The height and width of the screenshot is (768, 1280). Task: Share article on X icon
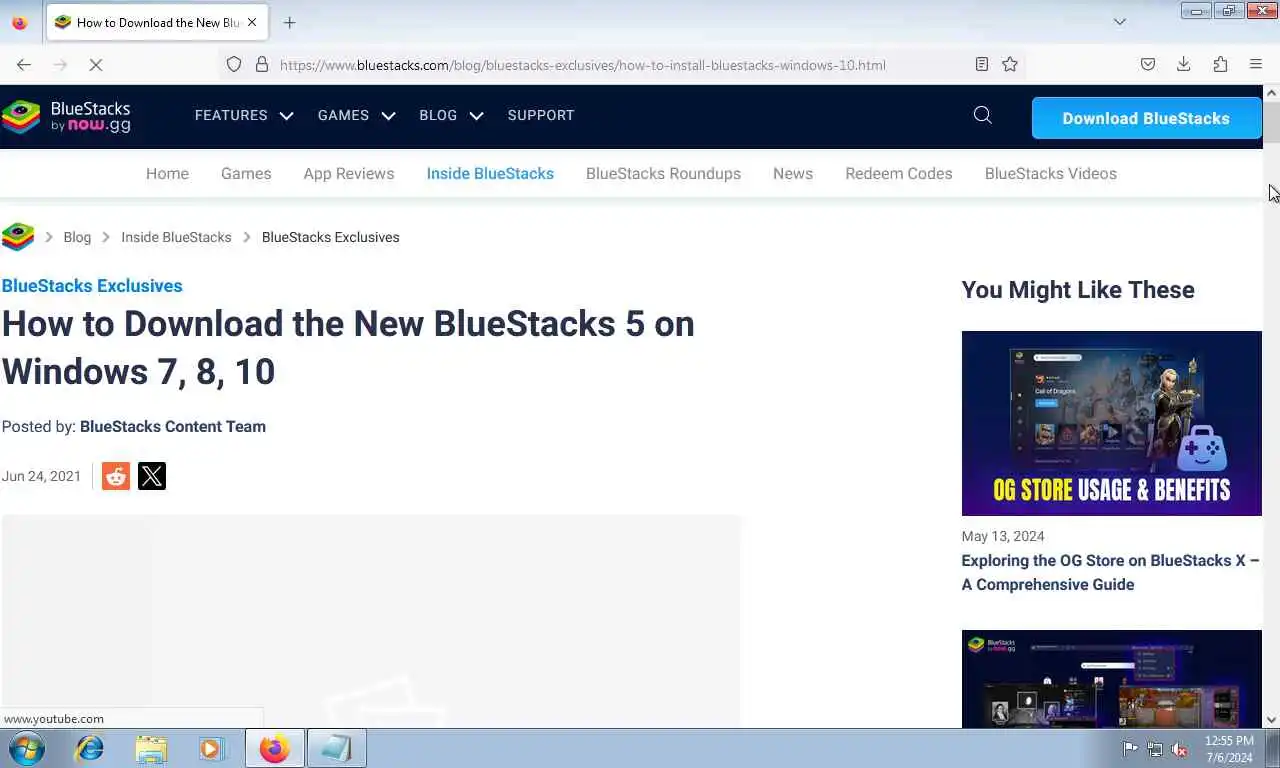coord(152,476)
